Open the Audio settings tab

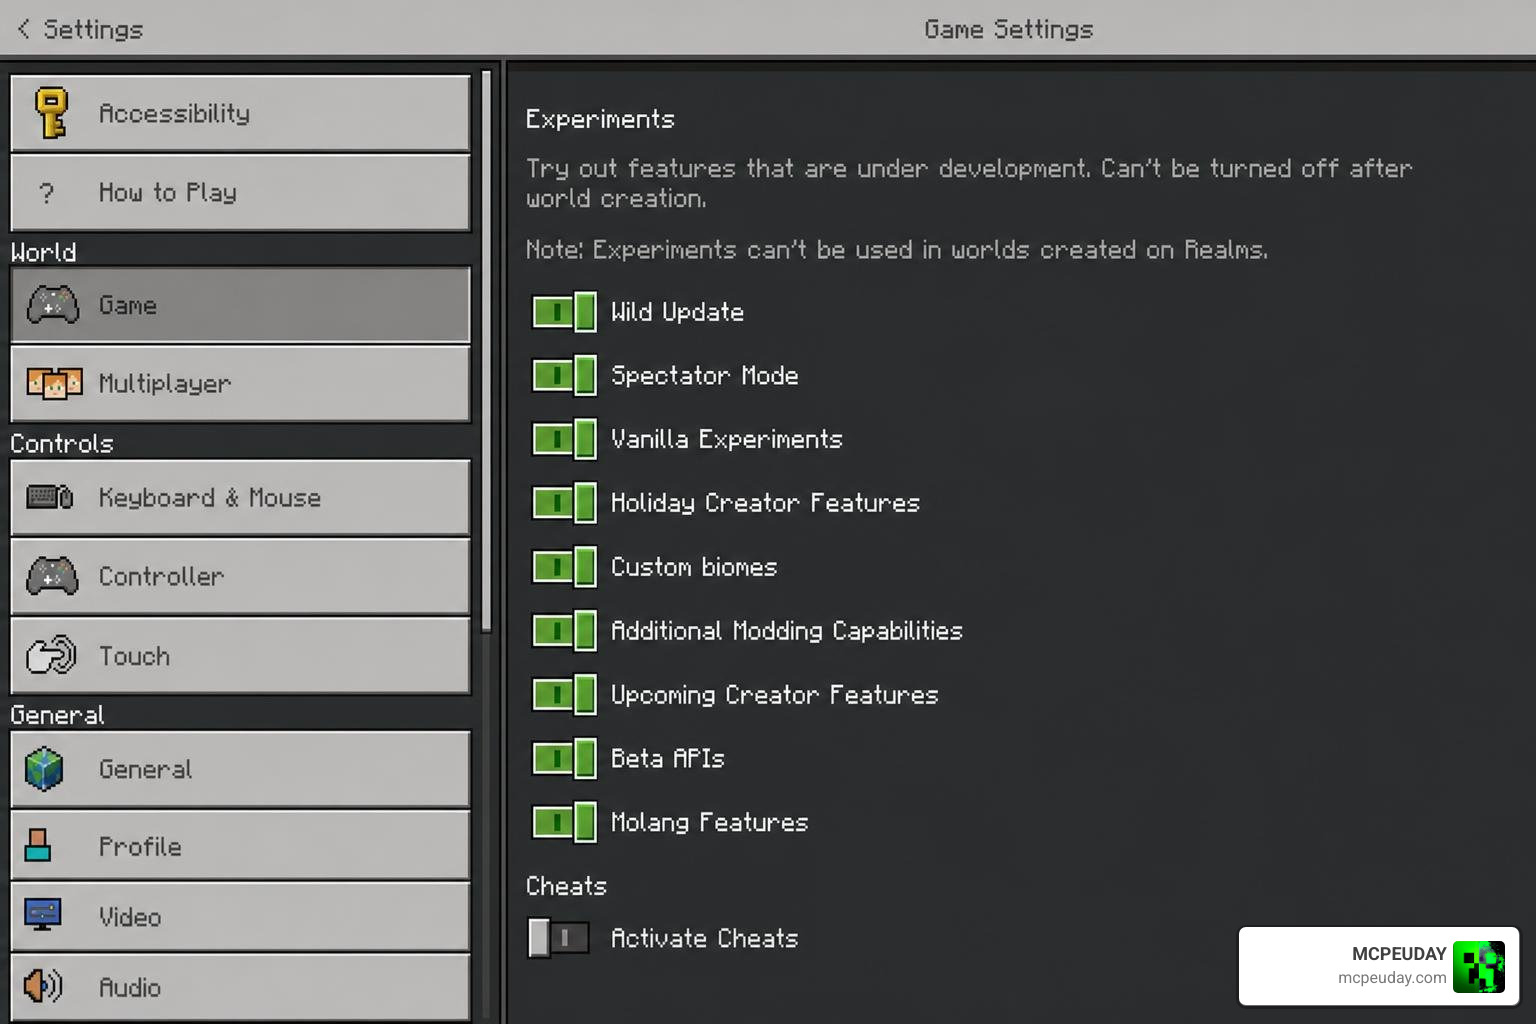240,987
